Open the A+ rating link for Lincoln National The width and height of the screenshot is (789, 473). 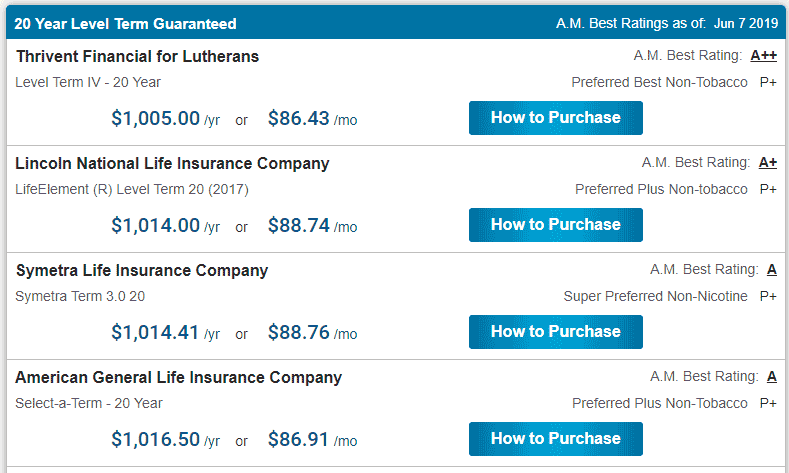click(x=768, y=163)
